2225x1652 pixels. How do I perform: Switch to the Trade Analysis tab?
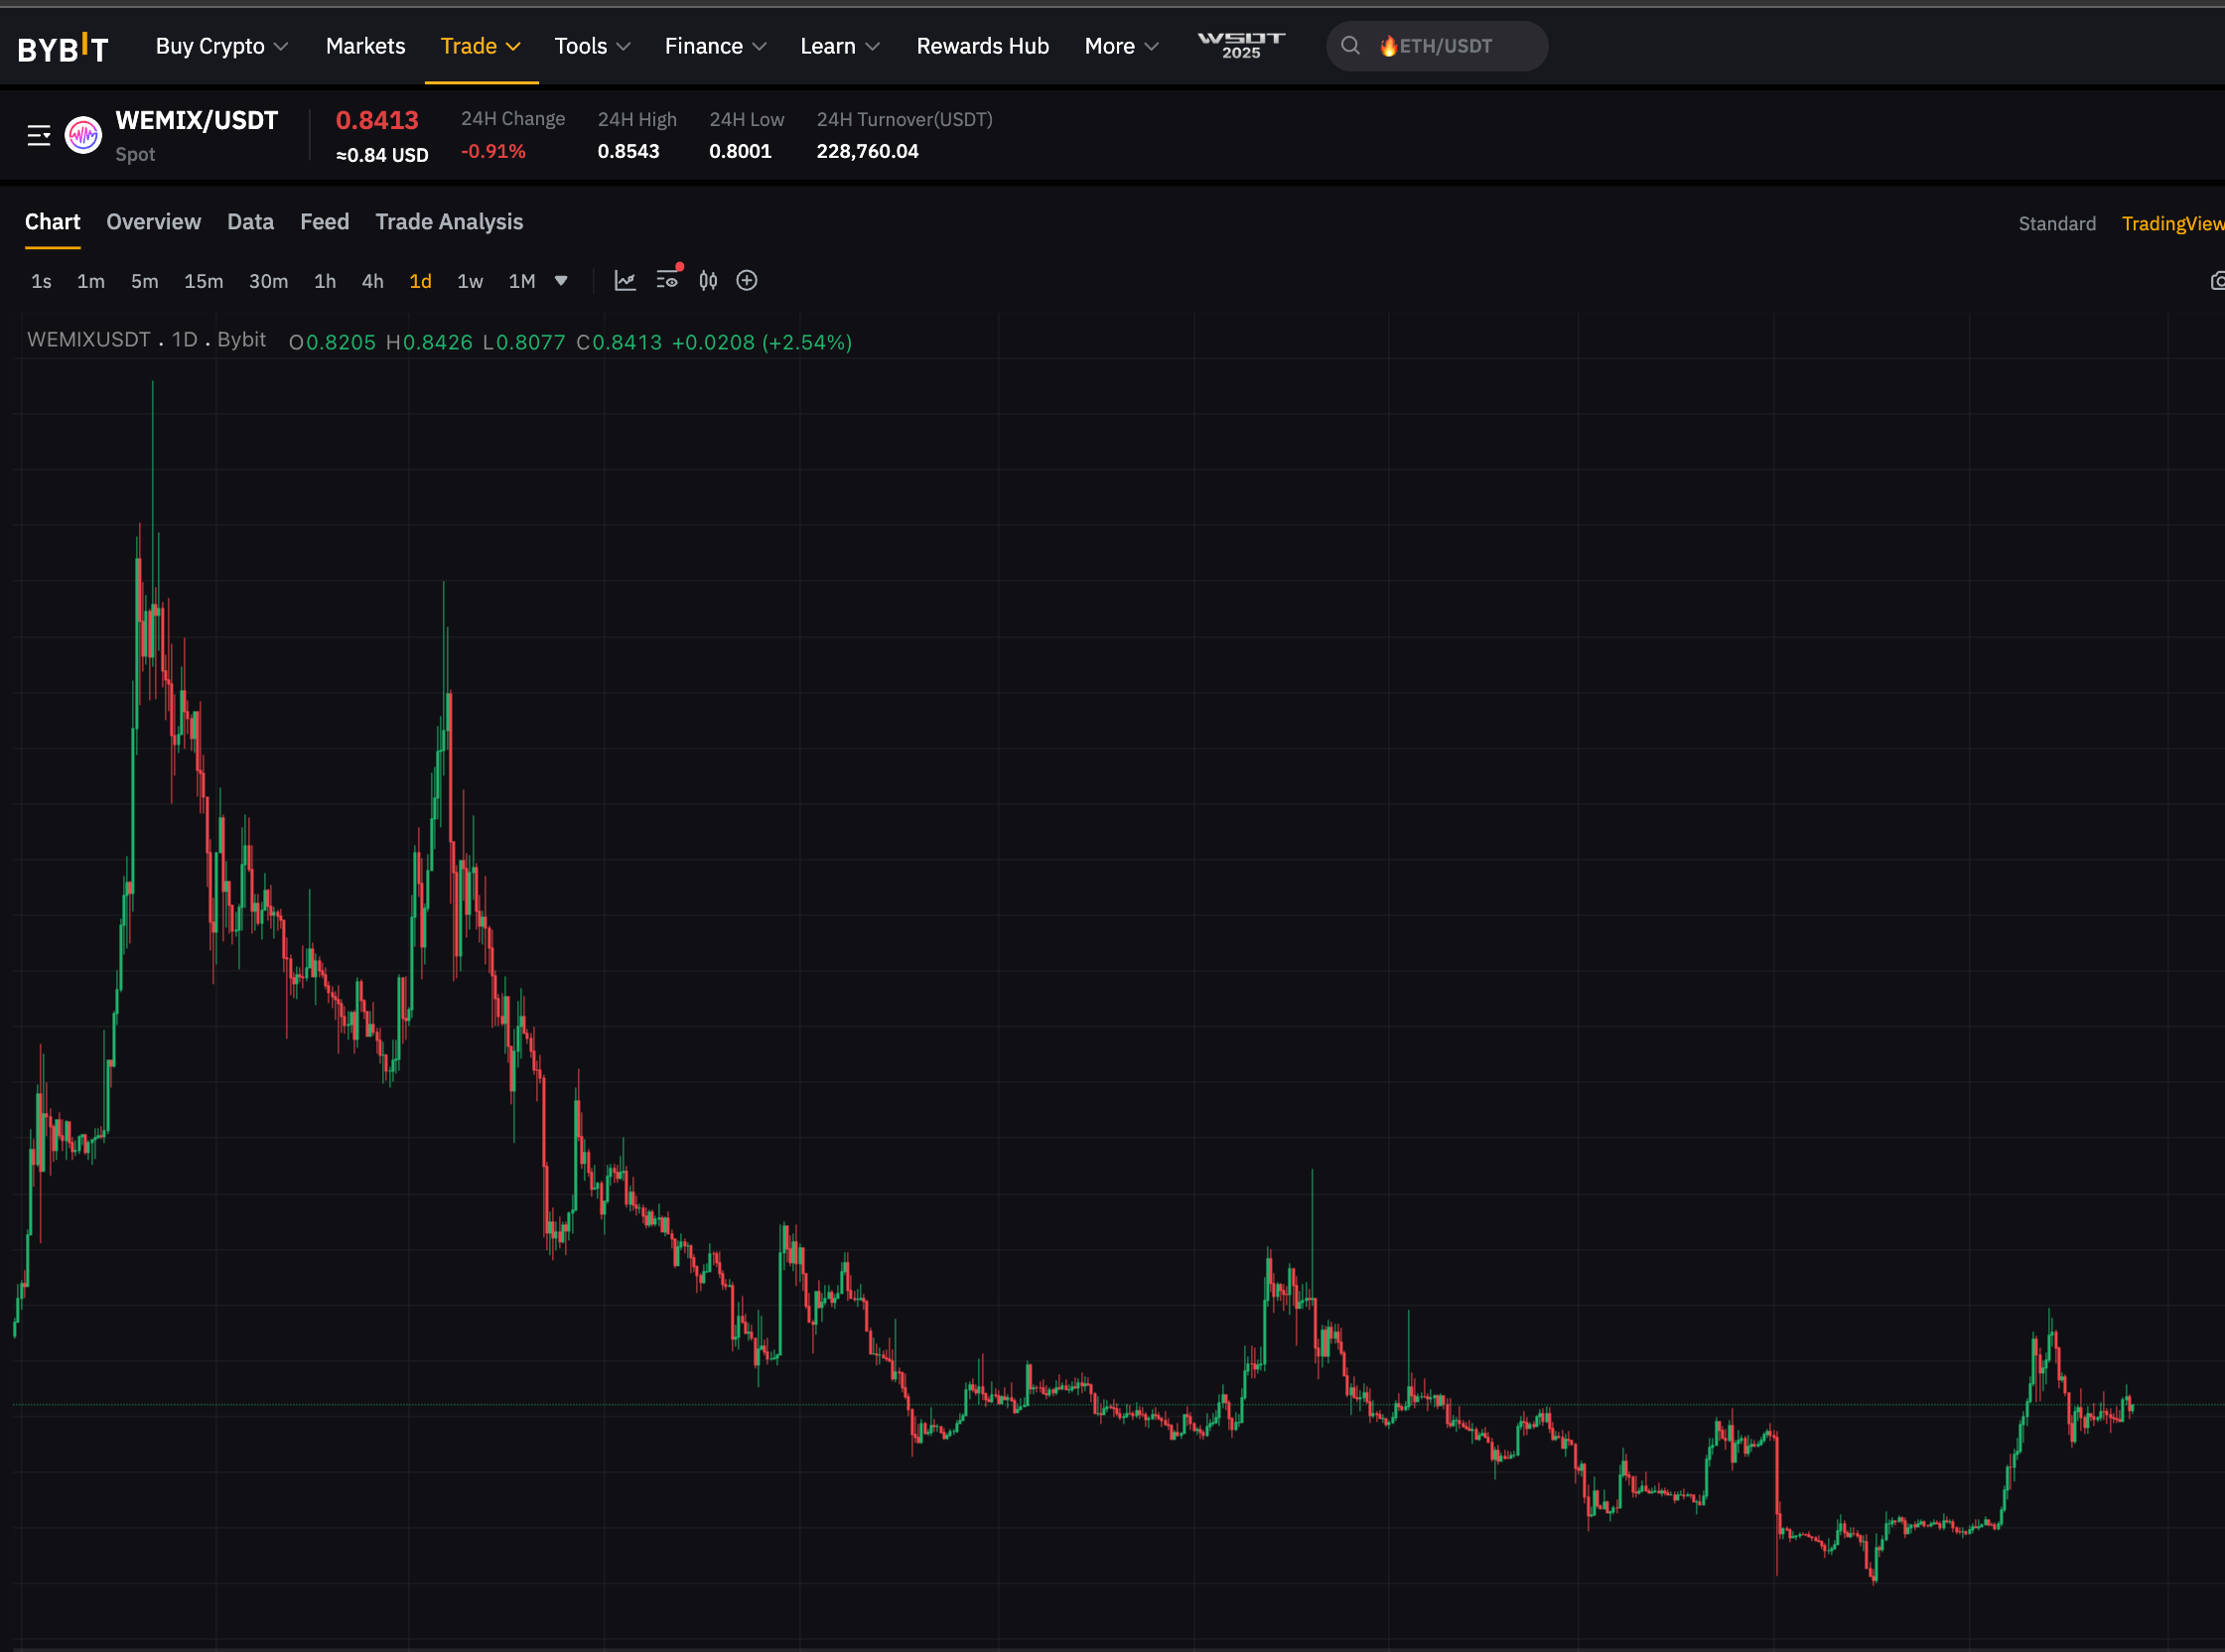point(449,222)
